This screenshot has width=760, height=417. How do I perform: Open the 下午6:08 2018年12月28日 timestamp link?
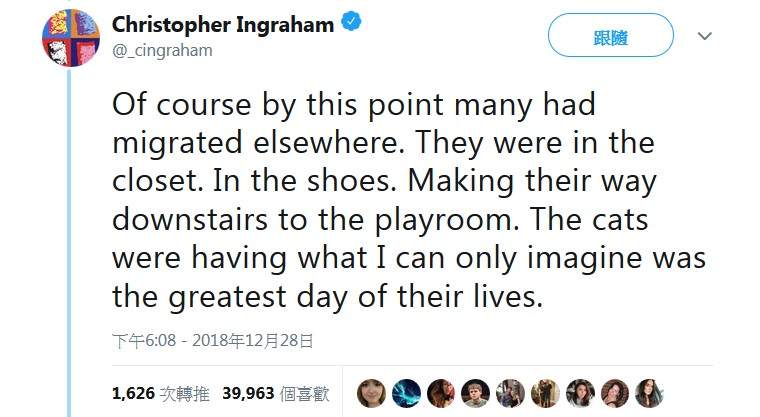click(x=214, y=342)
